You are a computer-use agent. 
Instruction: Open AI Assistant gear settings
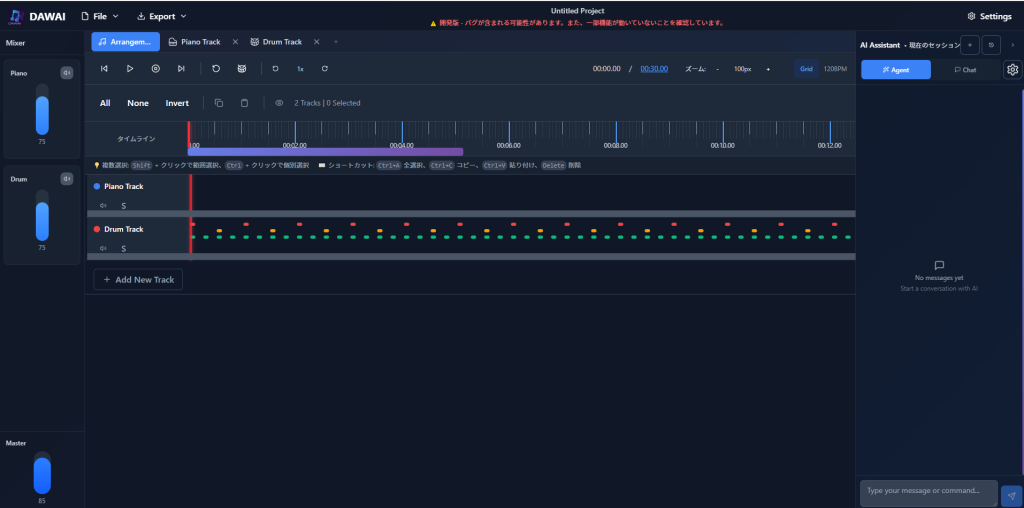tap(1012, 70)
